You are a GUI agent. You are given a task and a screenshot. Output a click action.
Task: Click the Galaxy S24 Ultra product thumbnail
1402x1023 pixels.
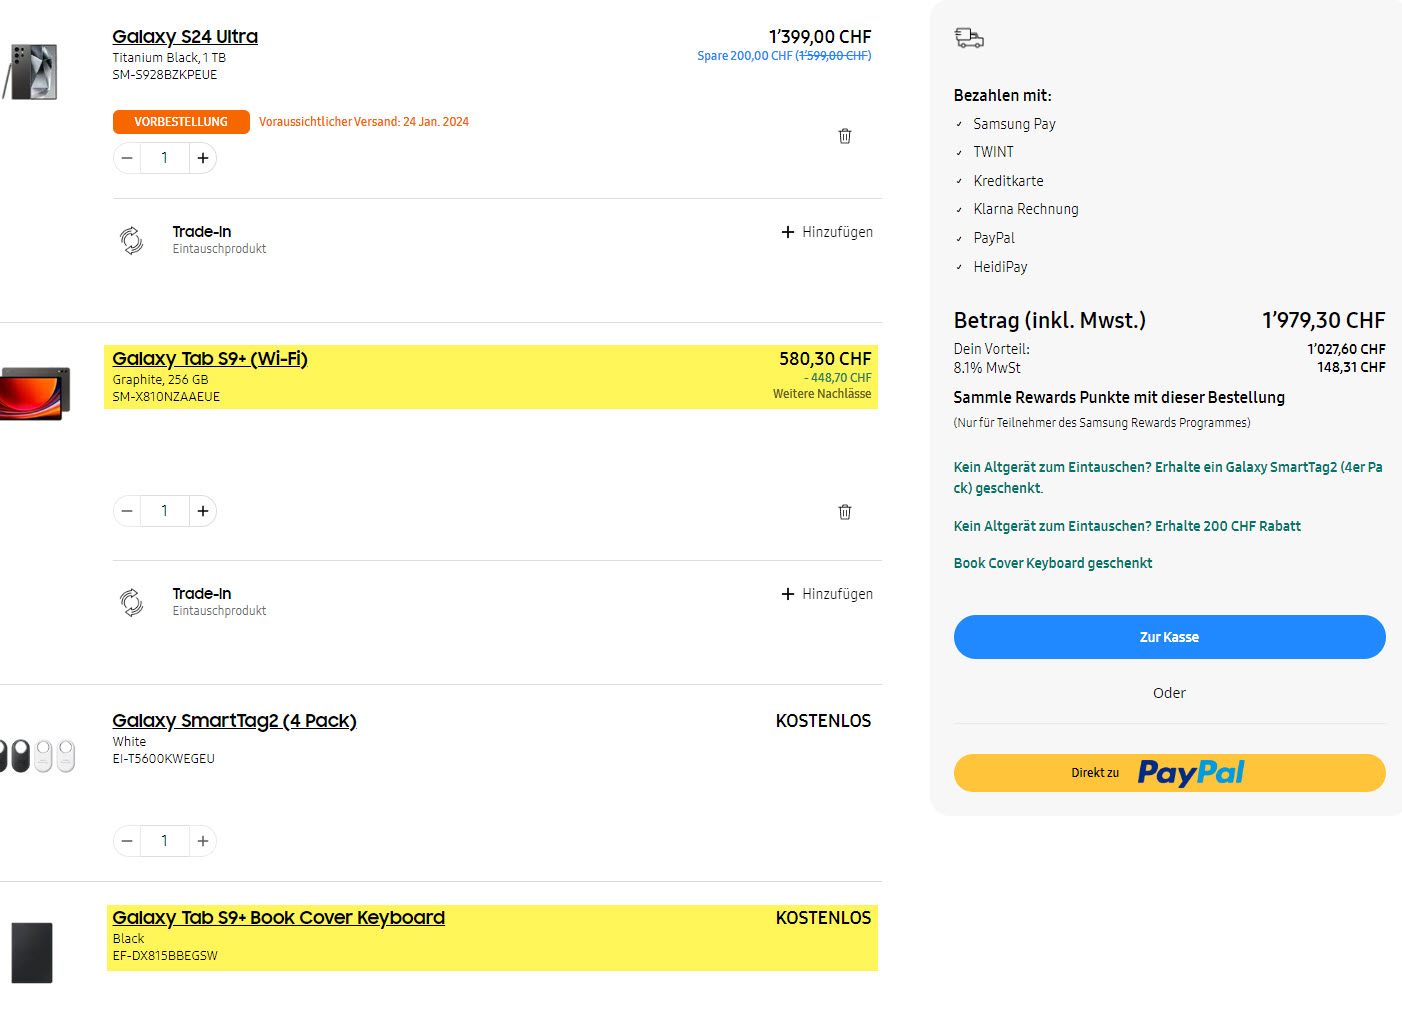click(33, 72)
